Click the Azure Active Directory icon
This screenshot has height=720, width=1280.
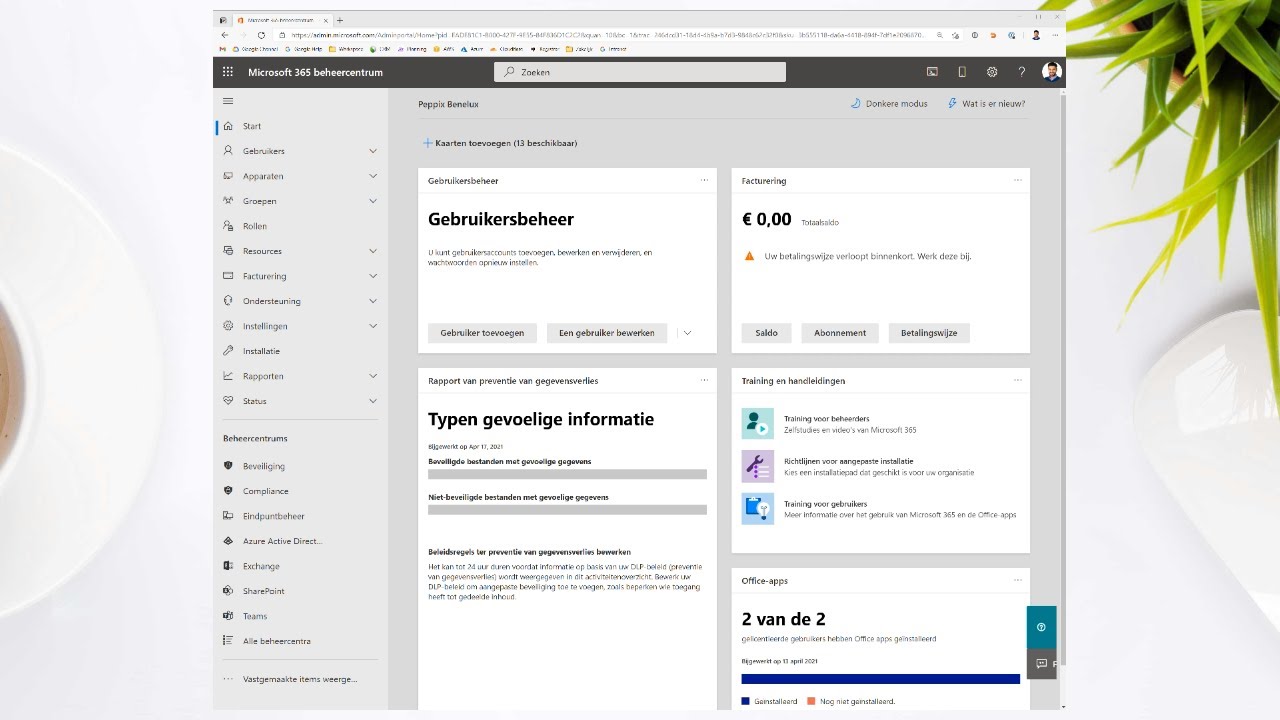[x=228, y=541]
